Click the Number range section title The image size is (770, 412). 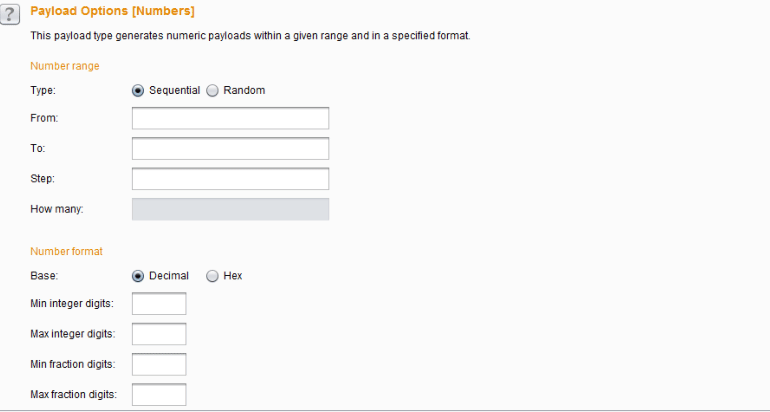point(65,66)
